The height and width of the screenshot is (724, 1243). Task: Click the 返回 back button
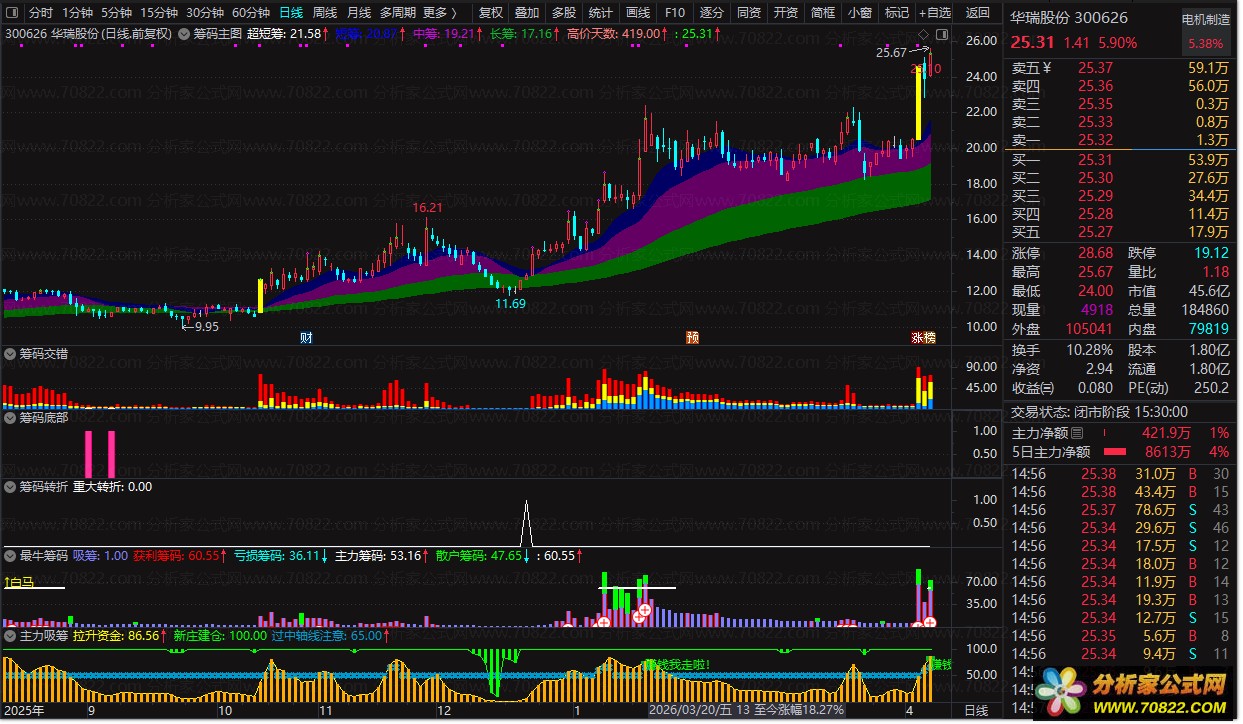click(x=977, y=13)
